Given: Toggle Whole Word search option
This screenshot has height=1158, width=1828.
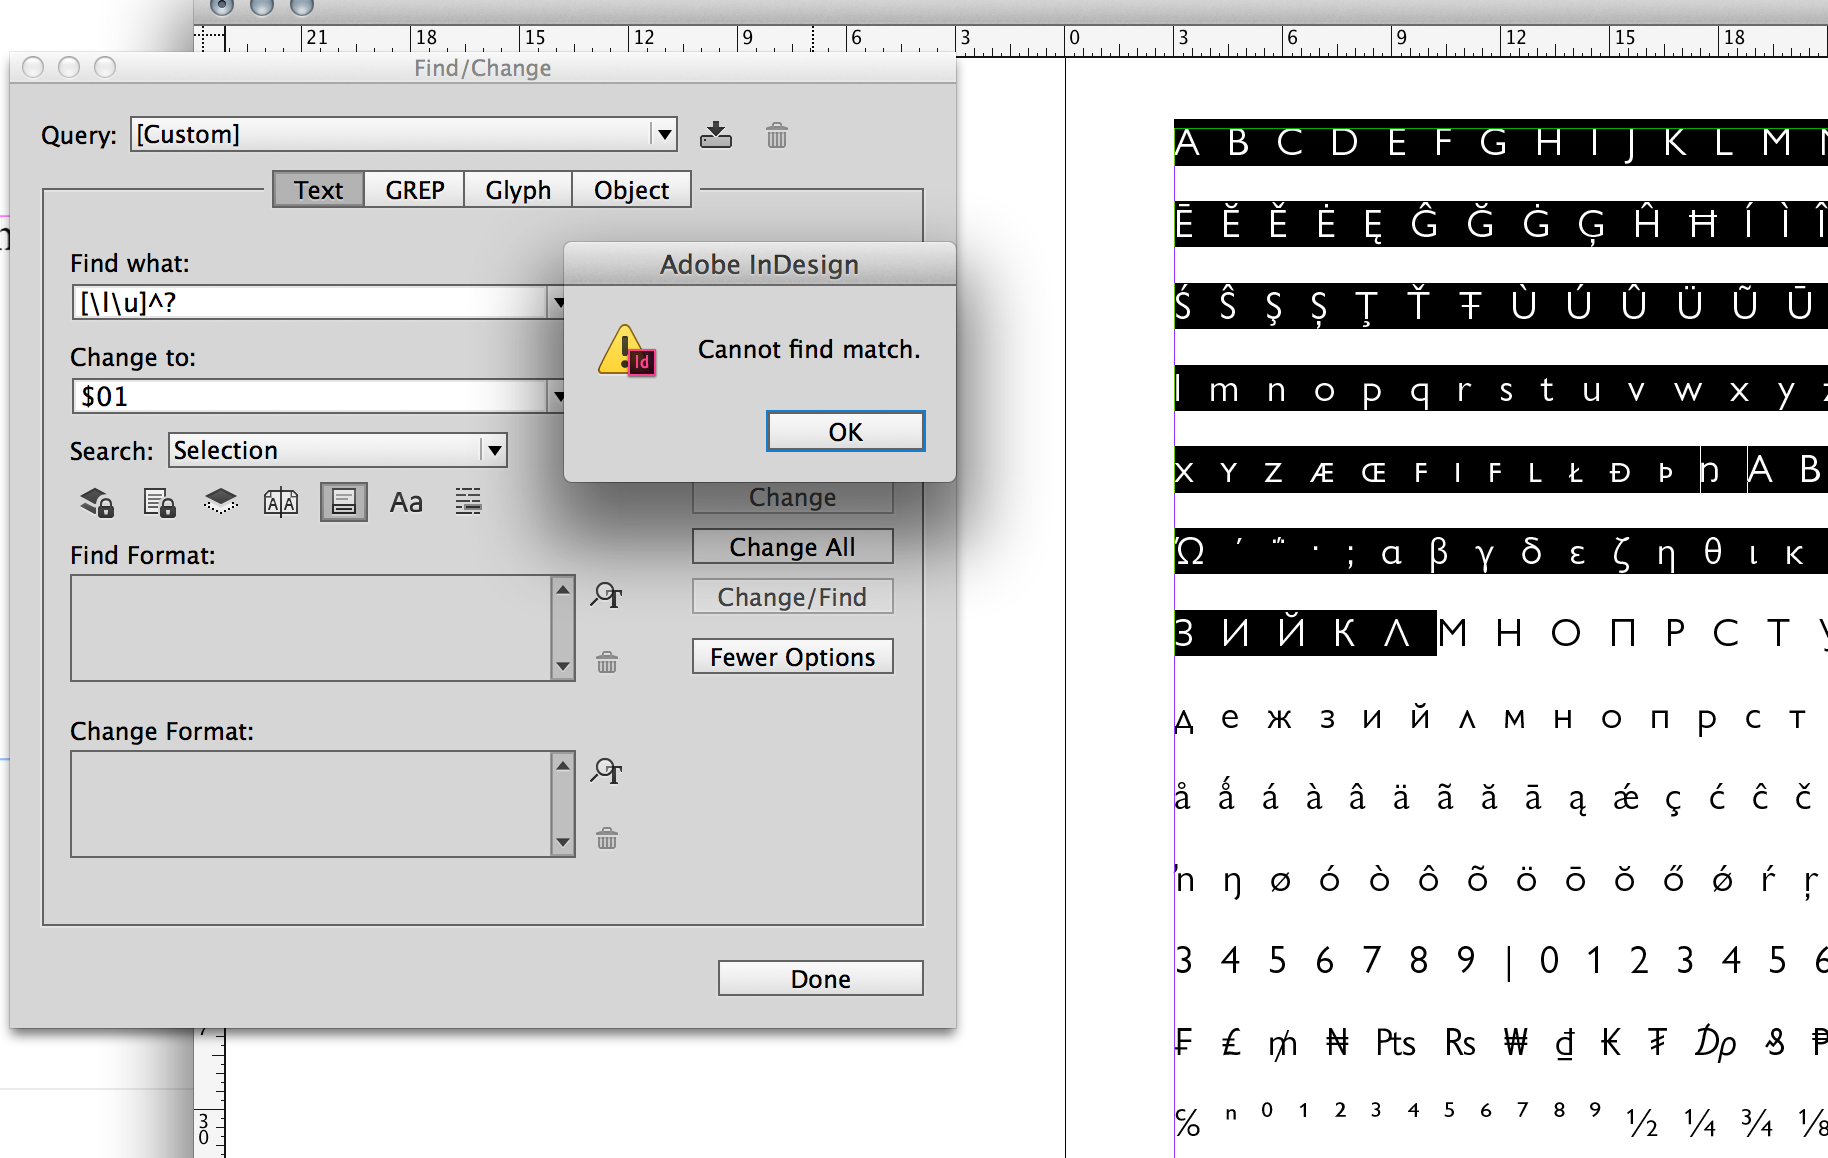Looking at the screenshot, I should tap(468, 502).
